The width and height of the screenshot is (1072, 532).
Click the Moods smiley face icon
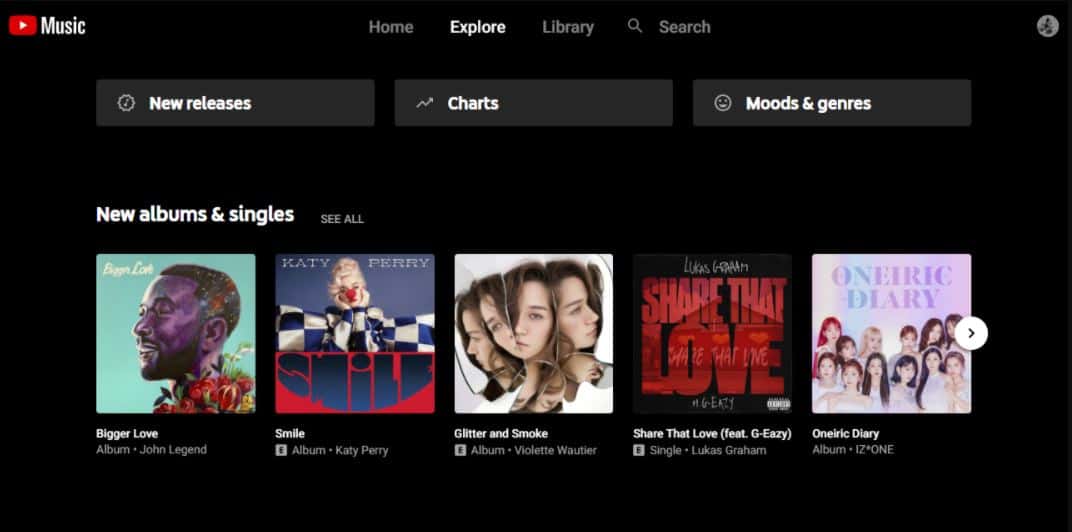pyautogui.click(x=723, y=103)
